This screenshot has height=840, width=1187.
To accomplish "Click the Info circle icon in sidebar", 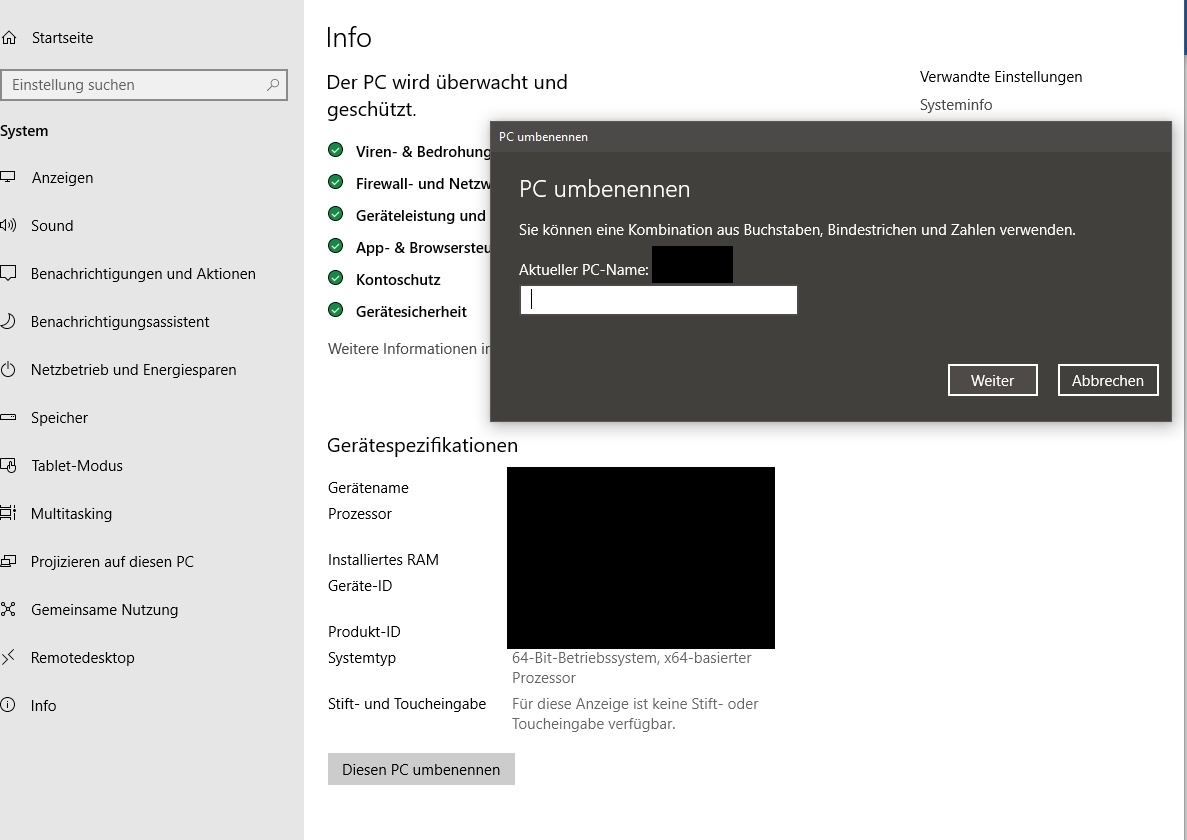I will click(8, 705).
